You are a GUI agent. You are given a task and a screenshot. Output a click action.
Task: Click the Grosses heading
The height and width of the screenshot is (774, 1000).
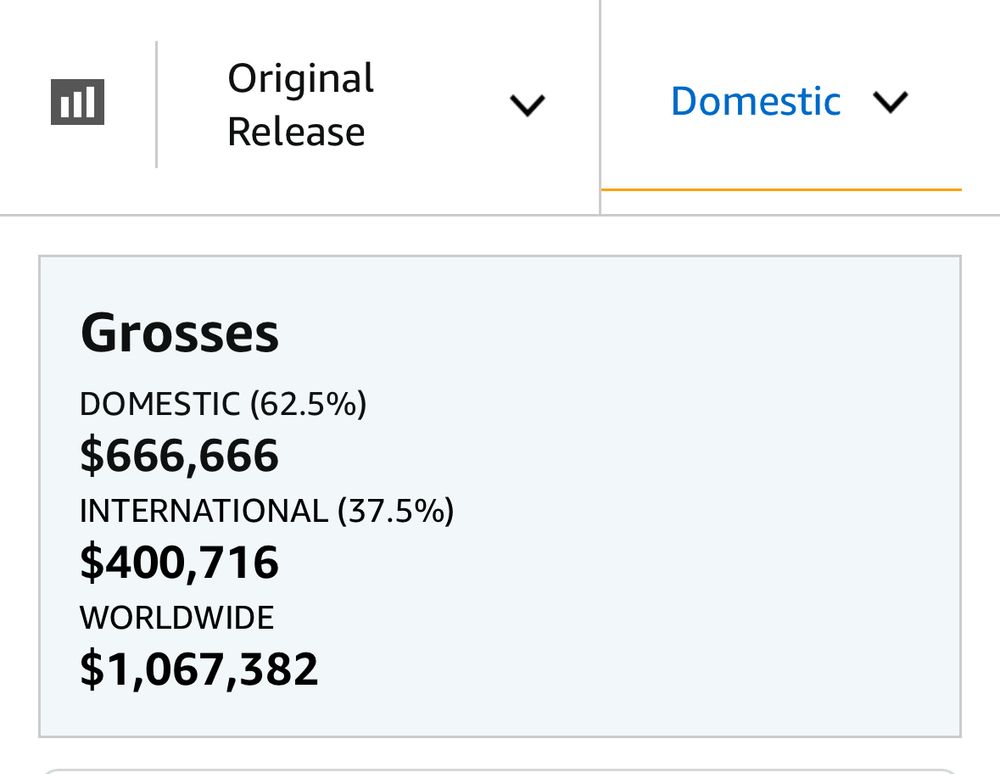click(x=179, y=333)
